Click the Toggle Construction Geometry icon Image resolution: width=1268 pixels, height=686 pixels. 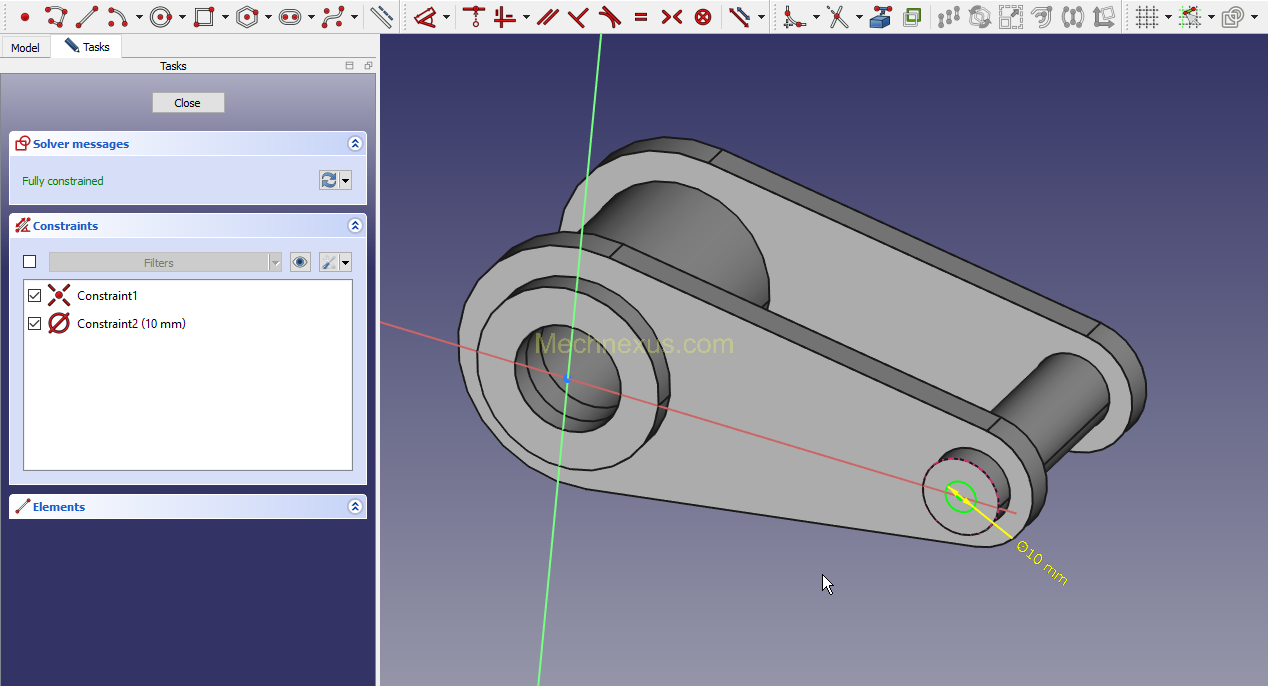[x=381, y=17]
